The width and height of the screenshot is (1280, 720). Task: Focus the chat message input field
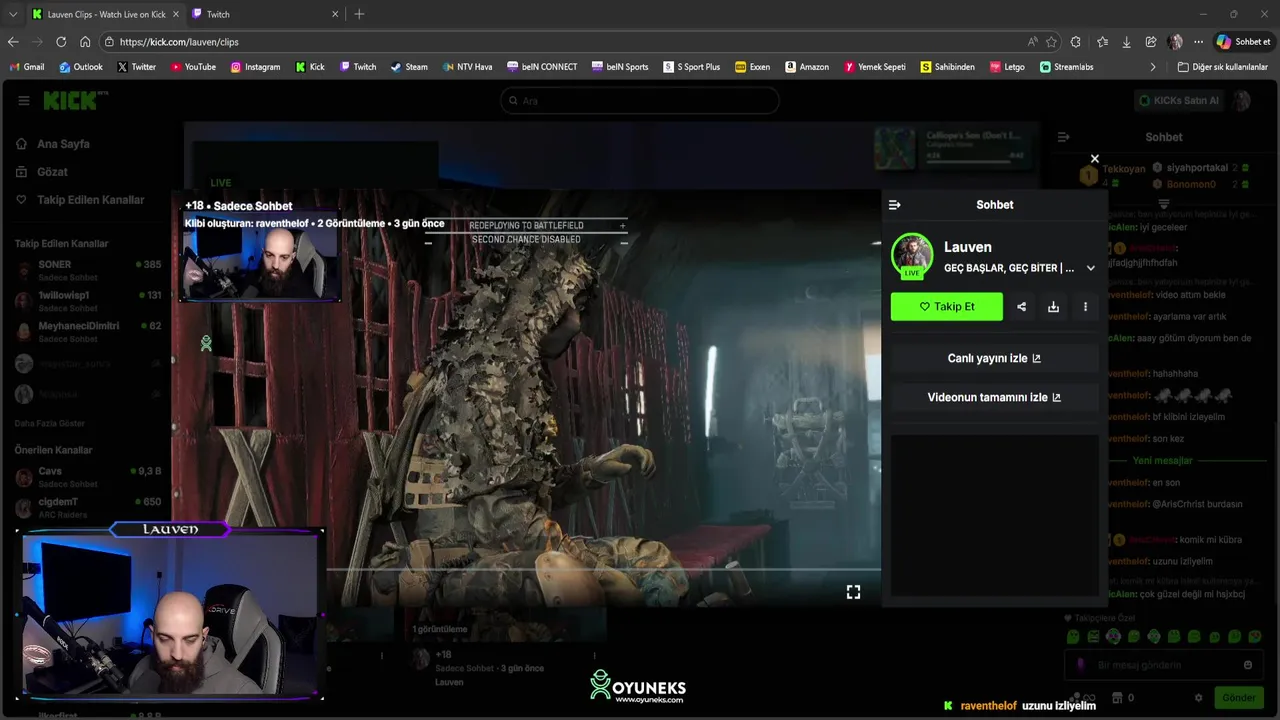click(1163, 665)
